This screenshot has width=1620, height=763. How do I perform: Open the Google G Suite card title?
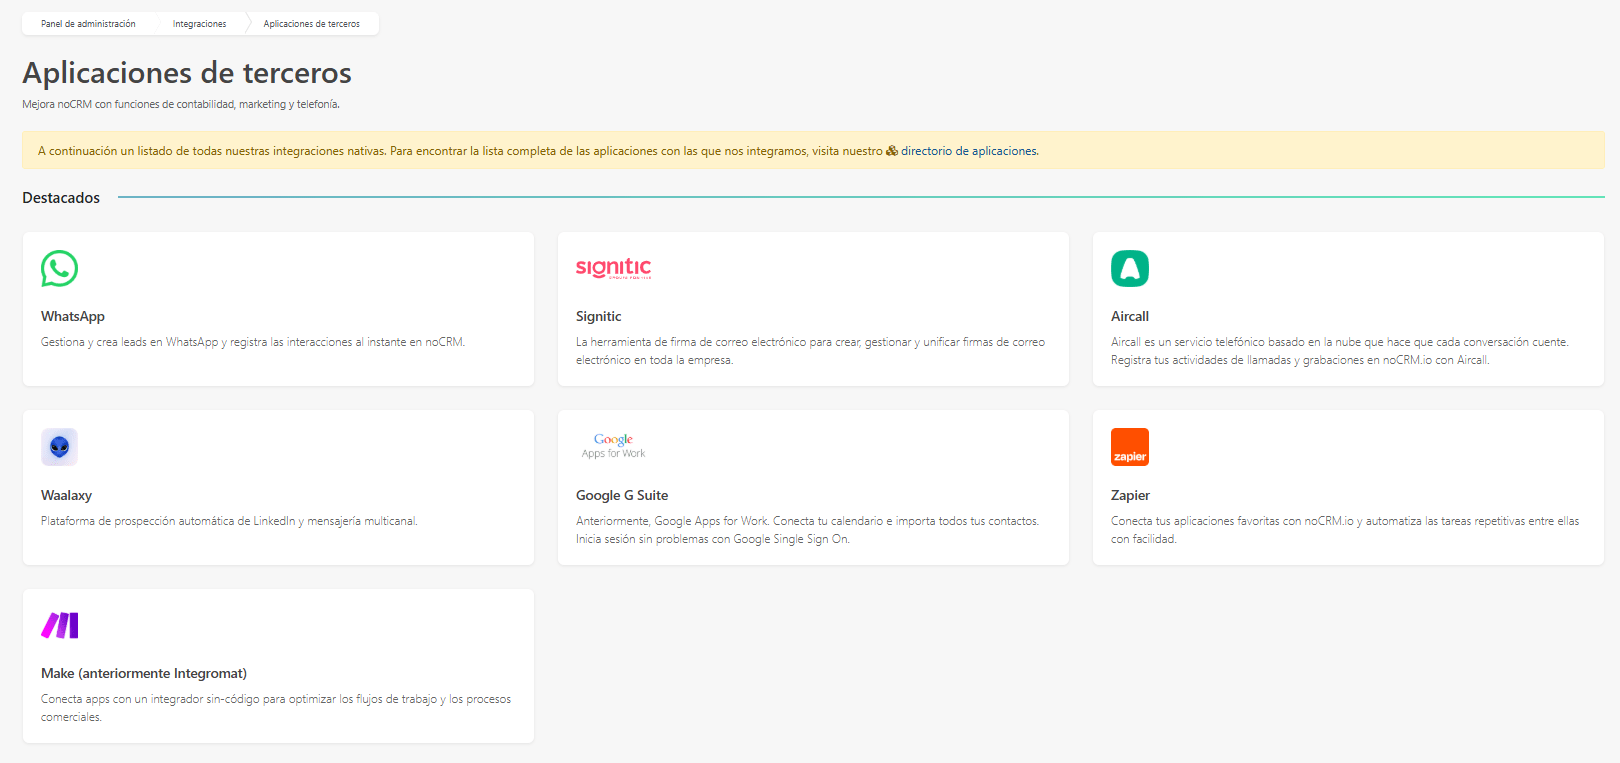point(622,495)
